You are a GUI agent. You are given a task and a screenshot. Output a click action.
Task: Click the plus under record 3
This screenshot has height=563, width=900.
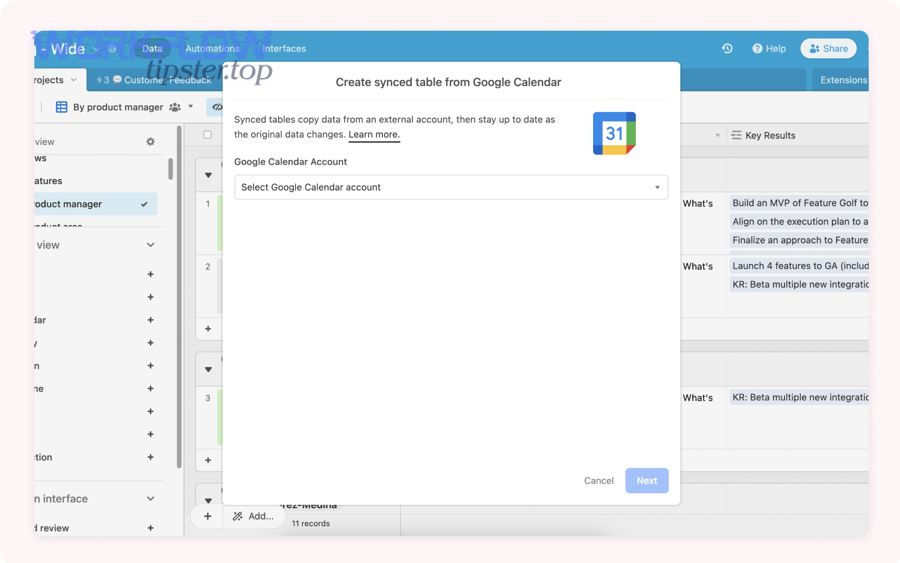point(208,460)
